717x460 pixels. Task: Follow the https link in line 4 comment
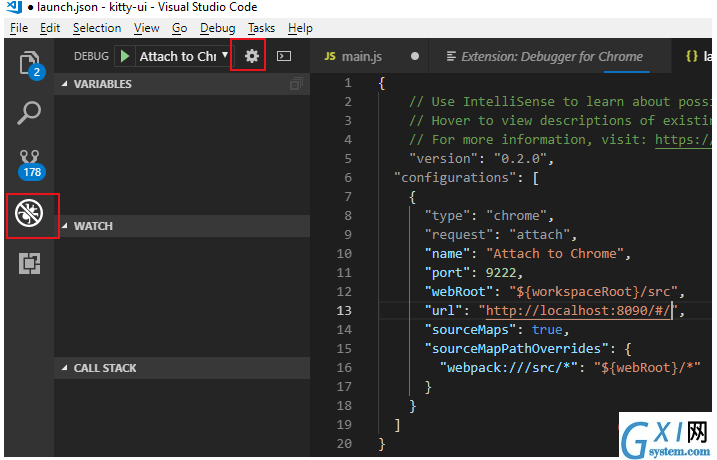click(683, 139)
